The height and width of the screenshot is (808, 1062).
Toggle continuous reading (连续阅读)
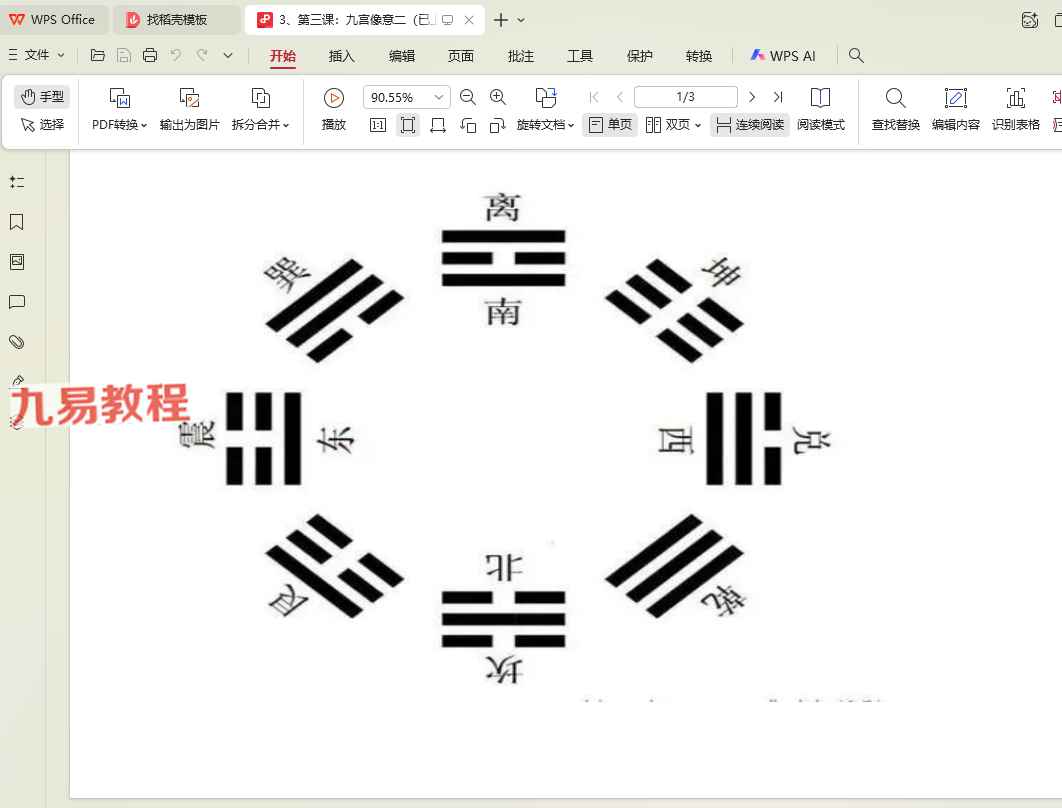pyautogui.click(x=750, y=125)
